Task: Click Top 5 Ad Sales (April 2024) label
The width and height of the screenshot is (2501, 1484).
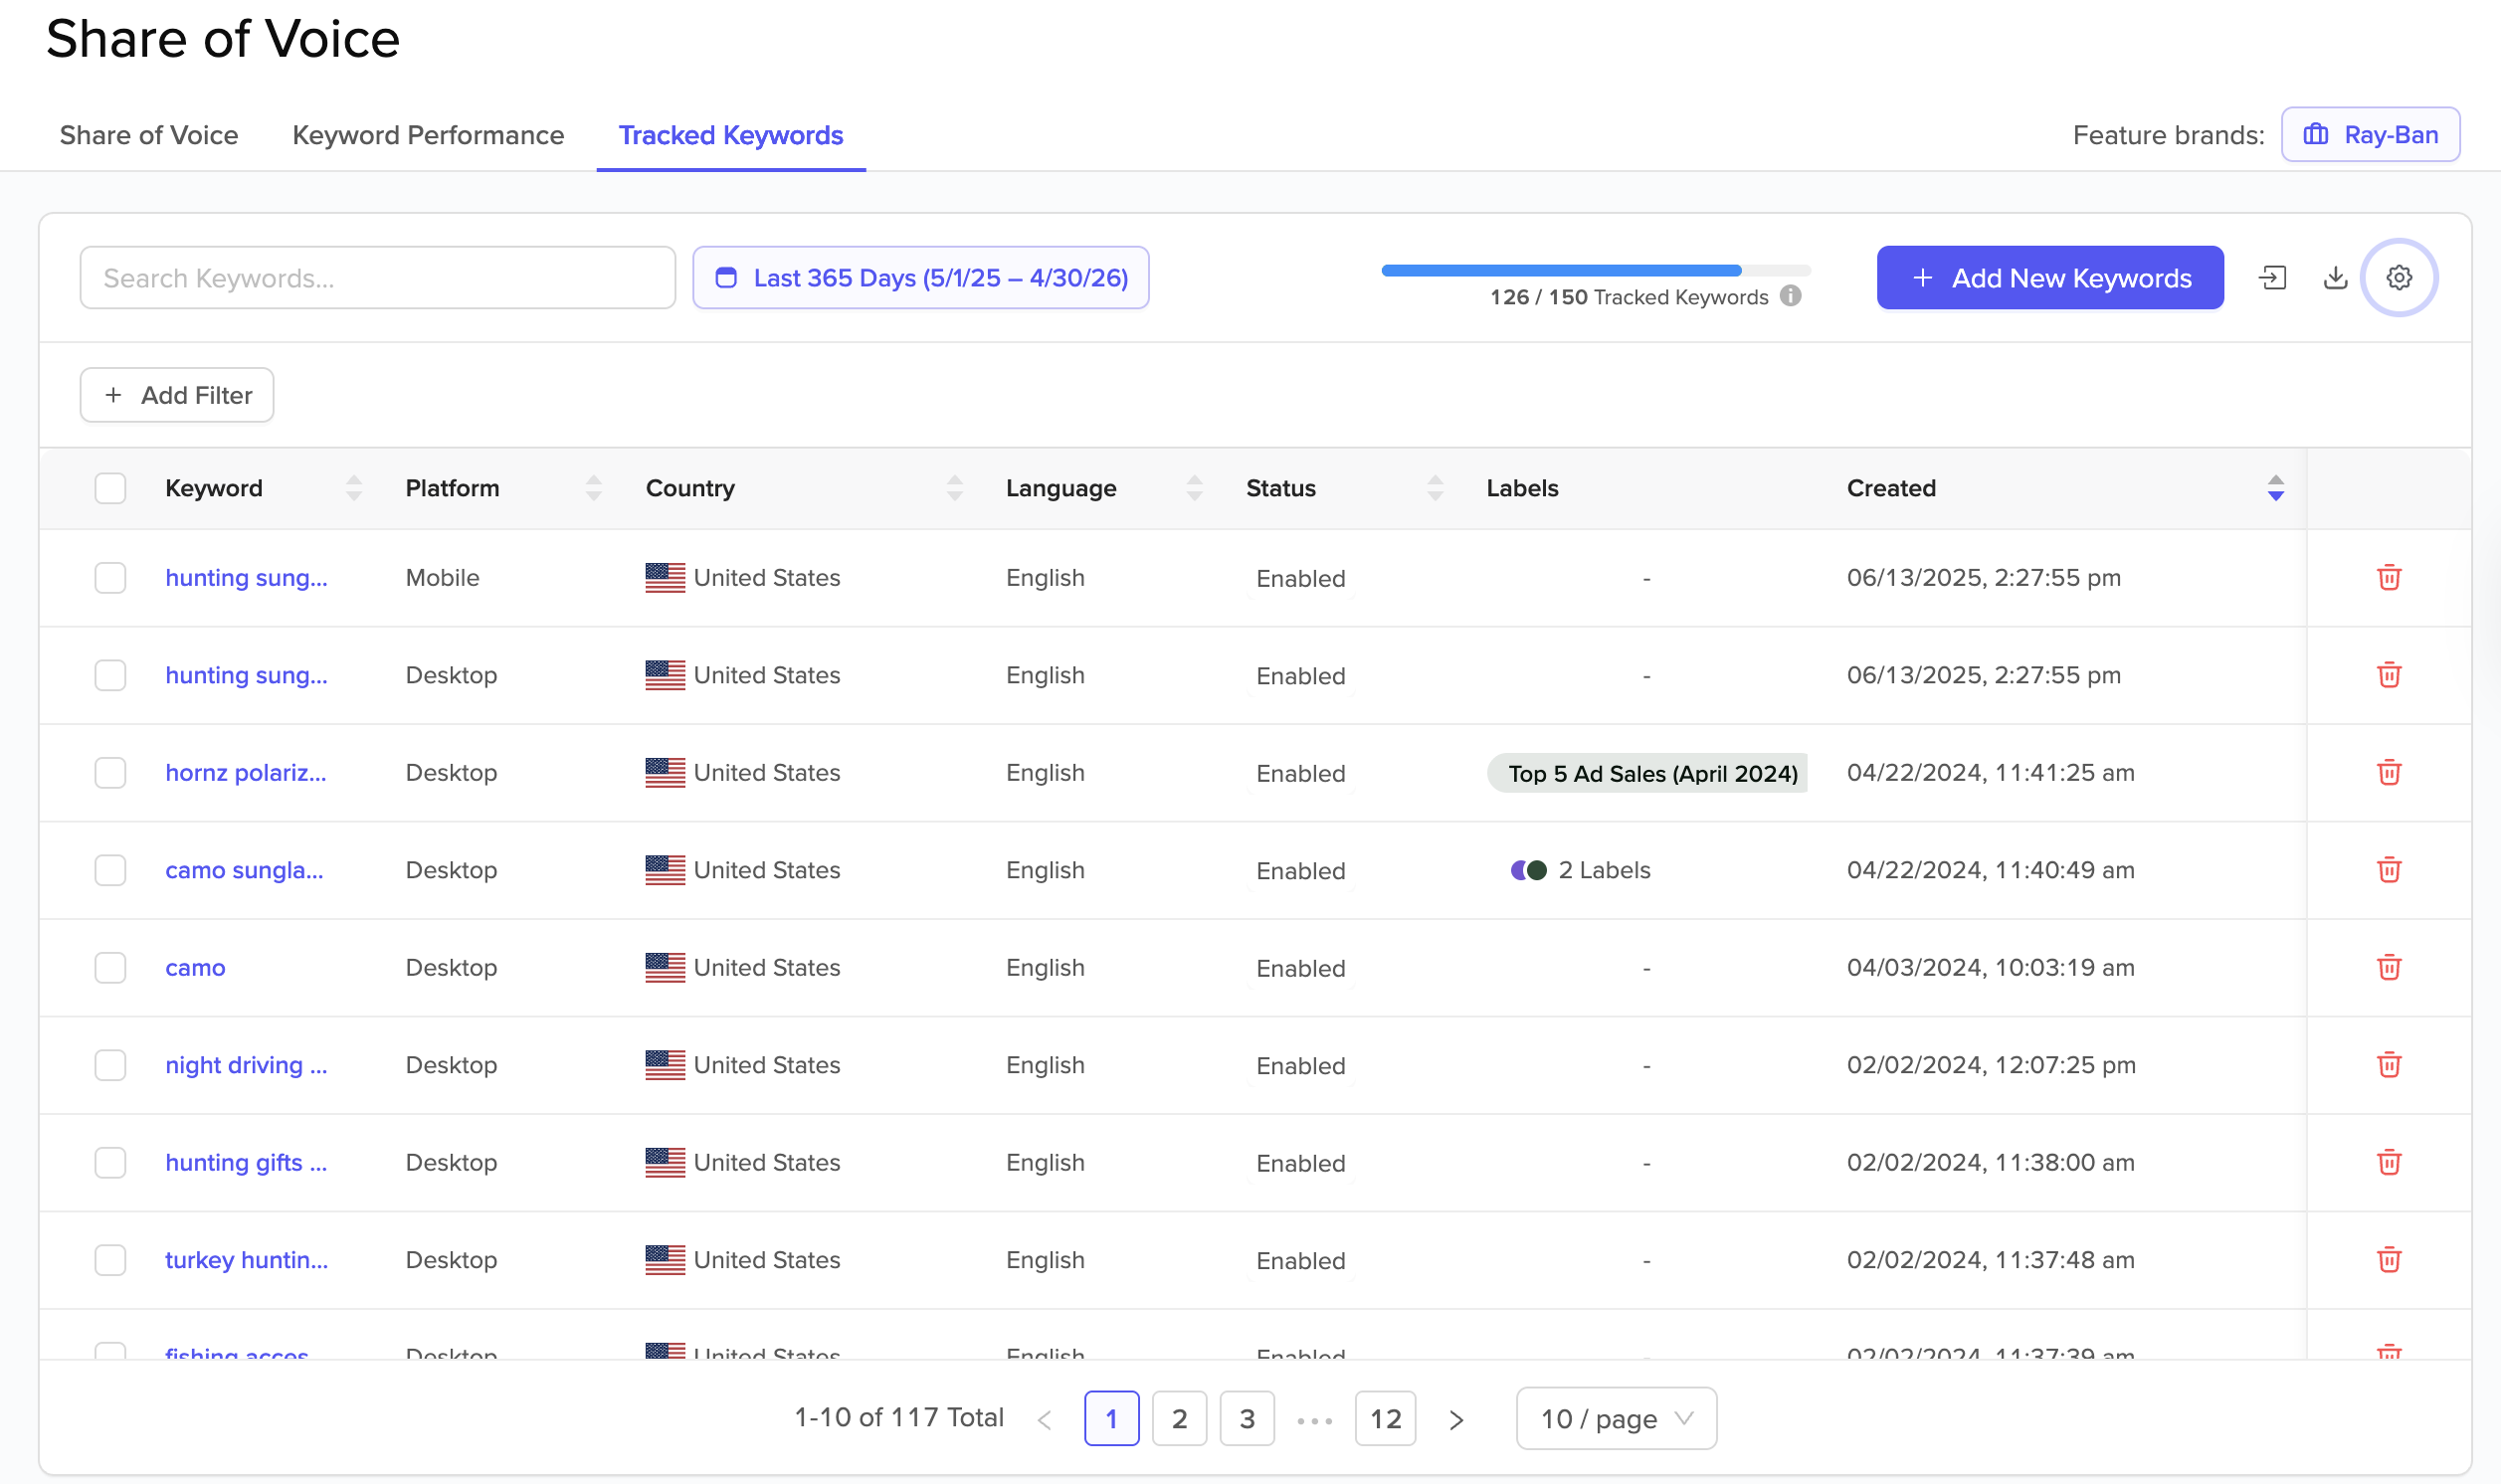Action: (x=1648, y=773)
